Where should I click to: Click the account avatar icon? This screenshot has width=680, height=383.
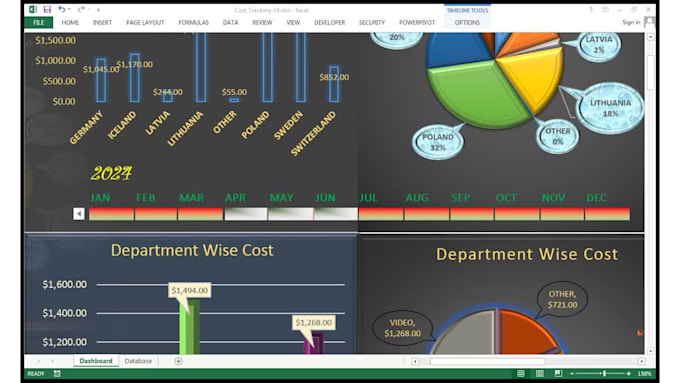click(x=649, y=22)
